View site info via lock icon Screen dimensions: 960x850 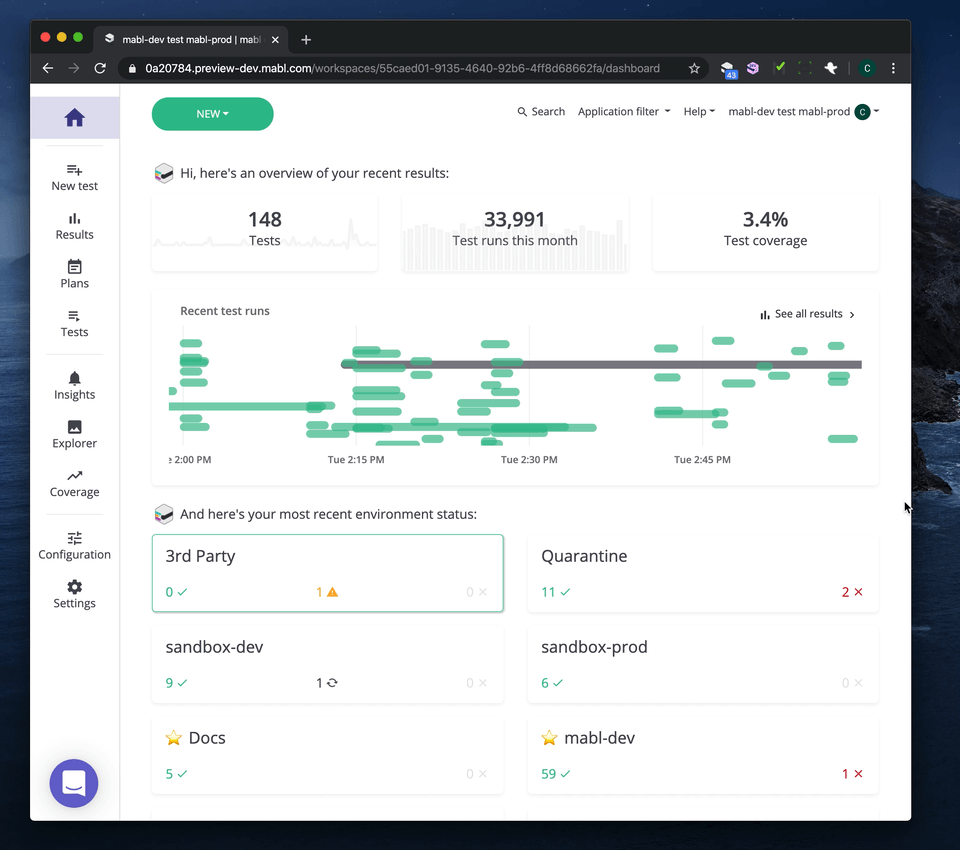coord(132,69)
